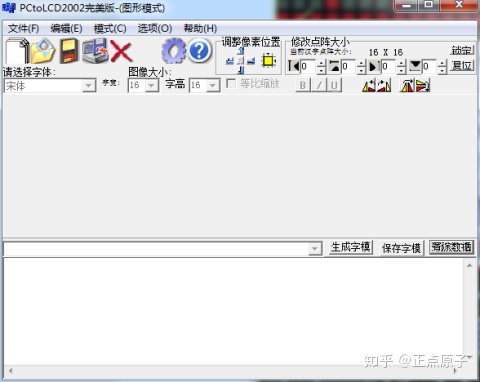Screen dimensions: 480x382
Task: Shift pixels down with the down arrow
Action: click(x=241, y=70)
